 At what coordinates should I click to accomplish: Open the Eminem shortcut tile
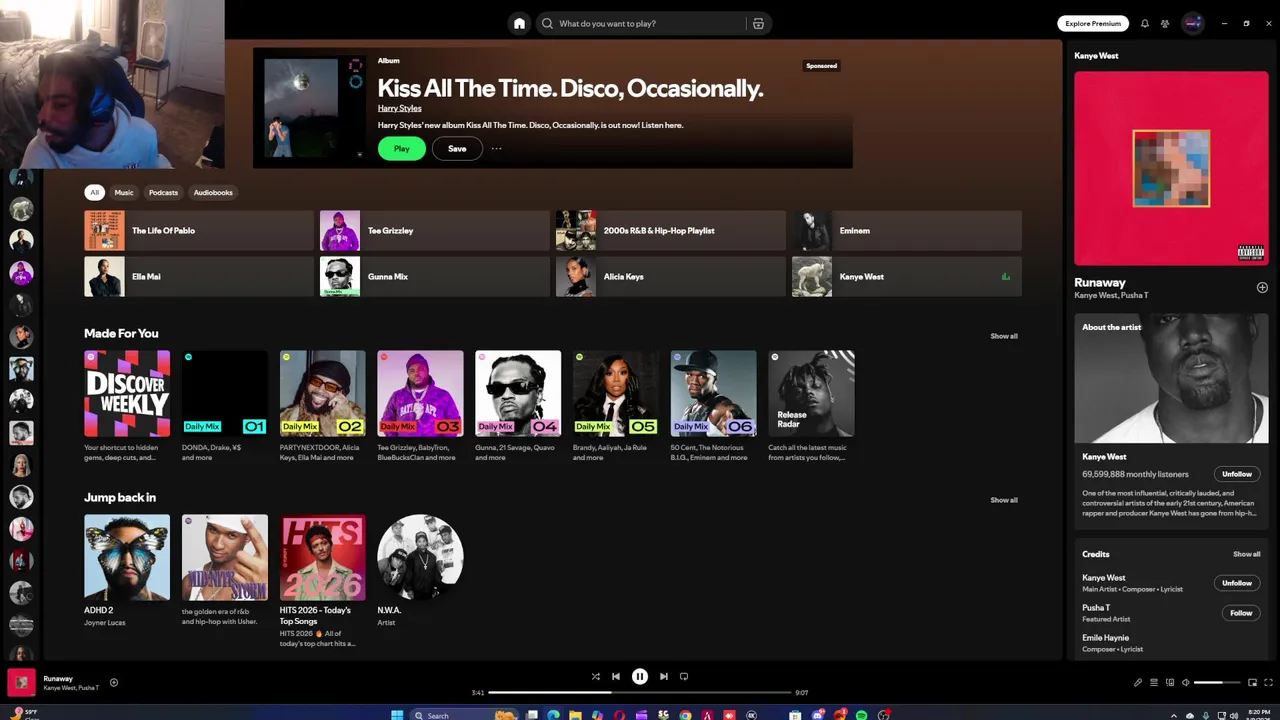point(906,230)
